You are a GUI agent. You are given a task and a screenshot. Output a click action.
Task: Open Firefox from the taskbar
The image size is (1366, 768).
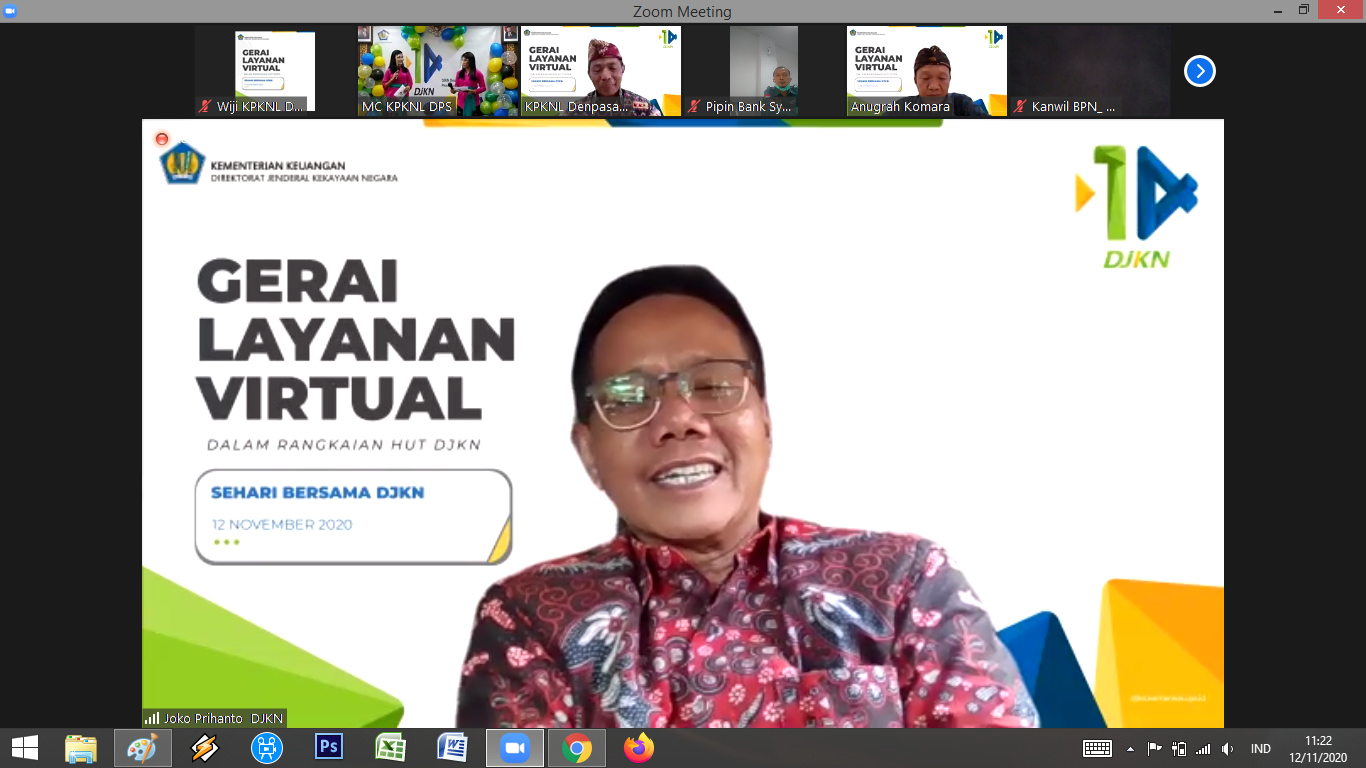639,748
